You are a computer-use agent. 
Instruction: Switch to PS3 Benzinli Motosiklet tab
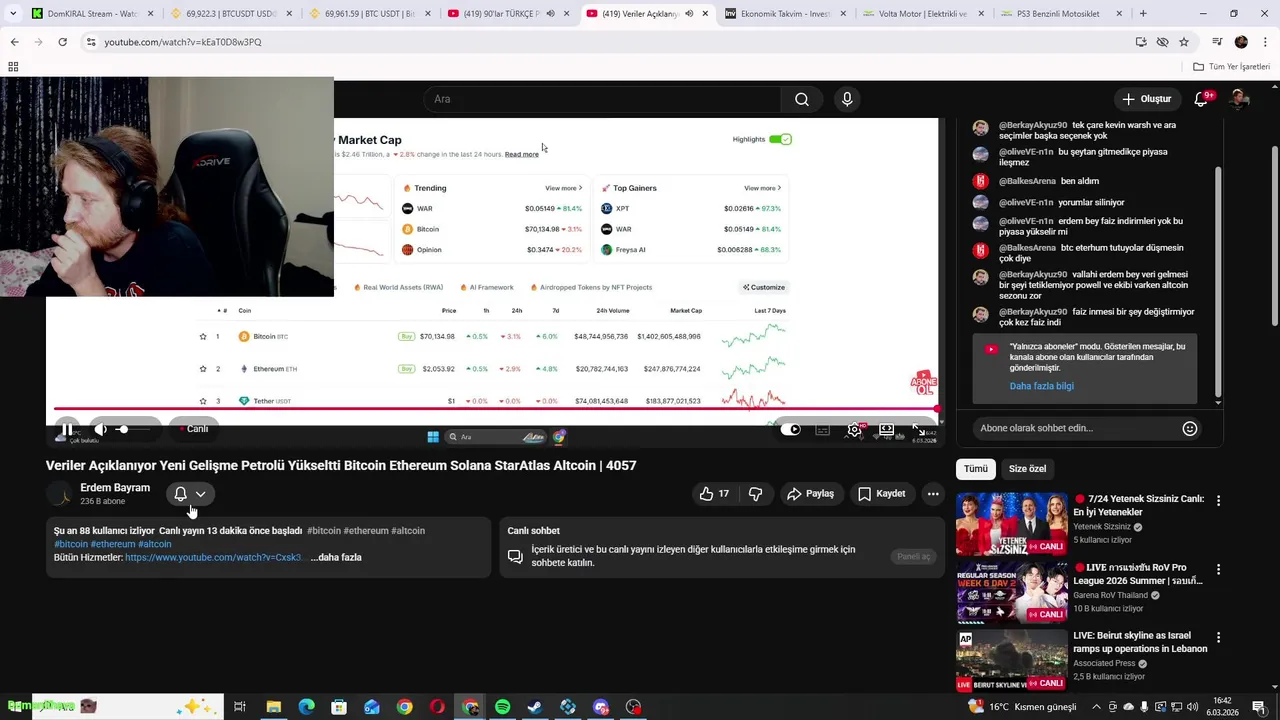1062,14
